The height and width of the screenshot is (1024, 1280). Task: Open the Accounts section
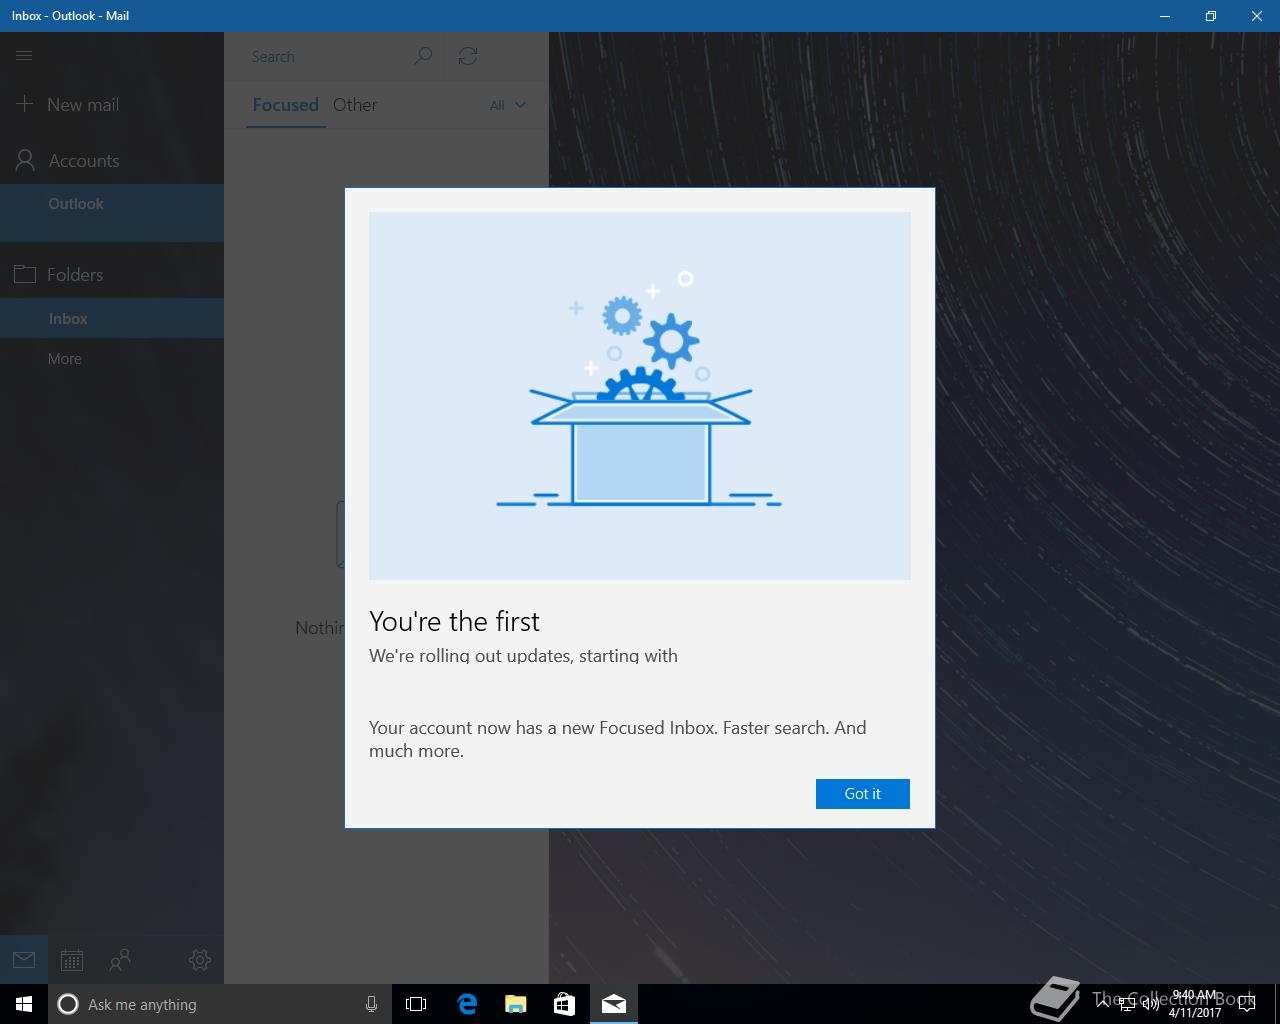[x=112, y=160]
